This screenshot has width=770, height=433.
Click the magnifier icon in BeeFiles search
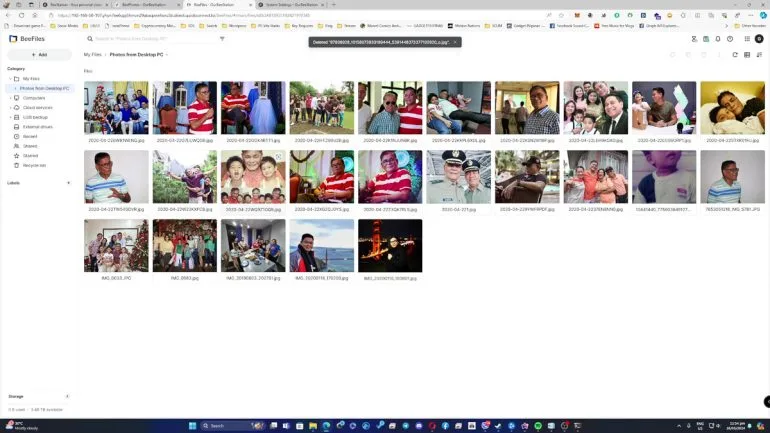[x=90, y=39]
